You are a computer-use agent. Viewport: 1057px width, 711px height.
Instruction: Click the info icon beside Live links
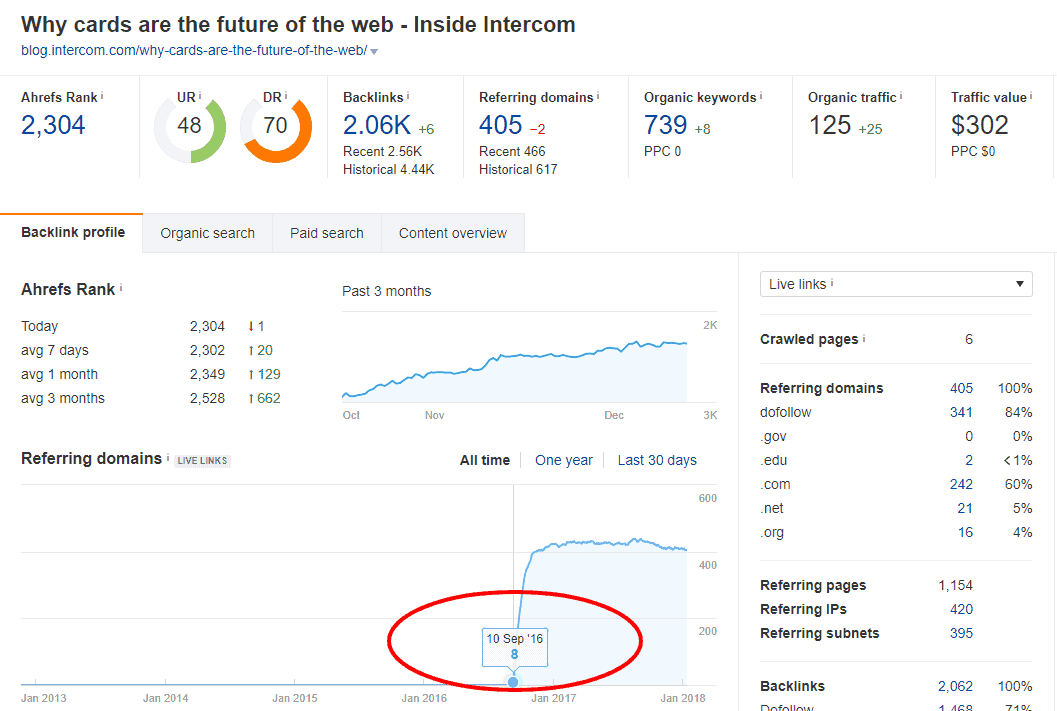[x=832, y=283]
